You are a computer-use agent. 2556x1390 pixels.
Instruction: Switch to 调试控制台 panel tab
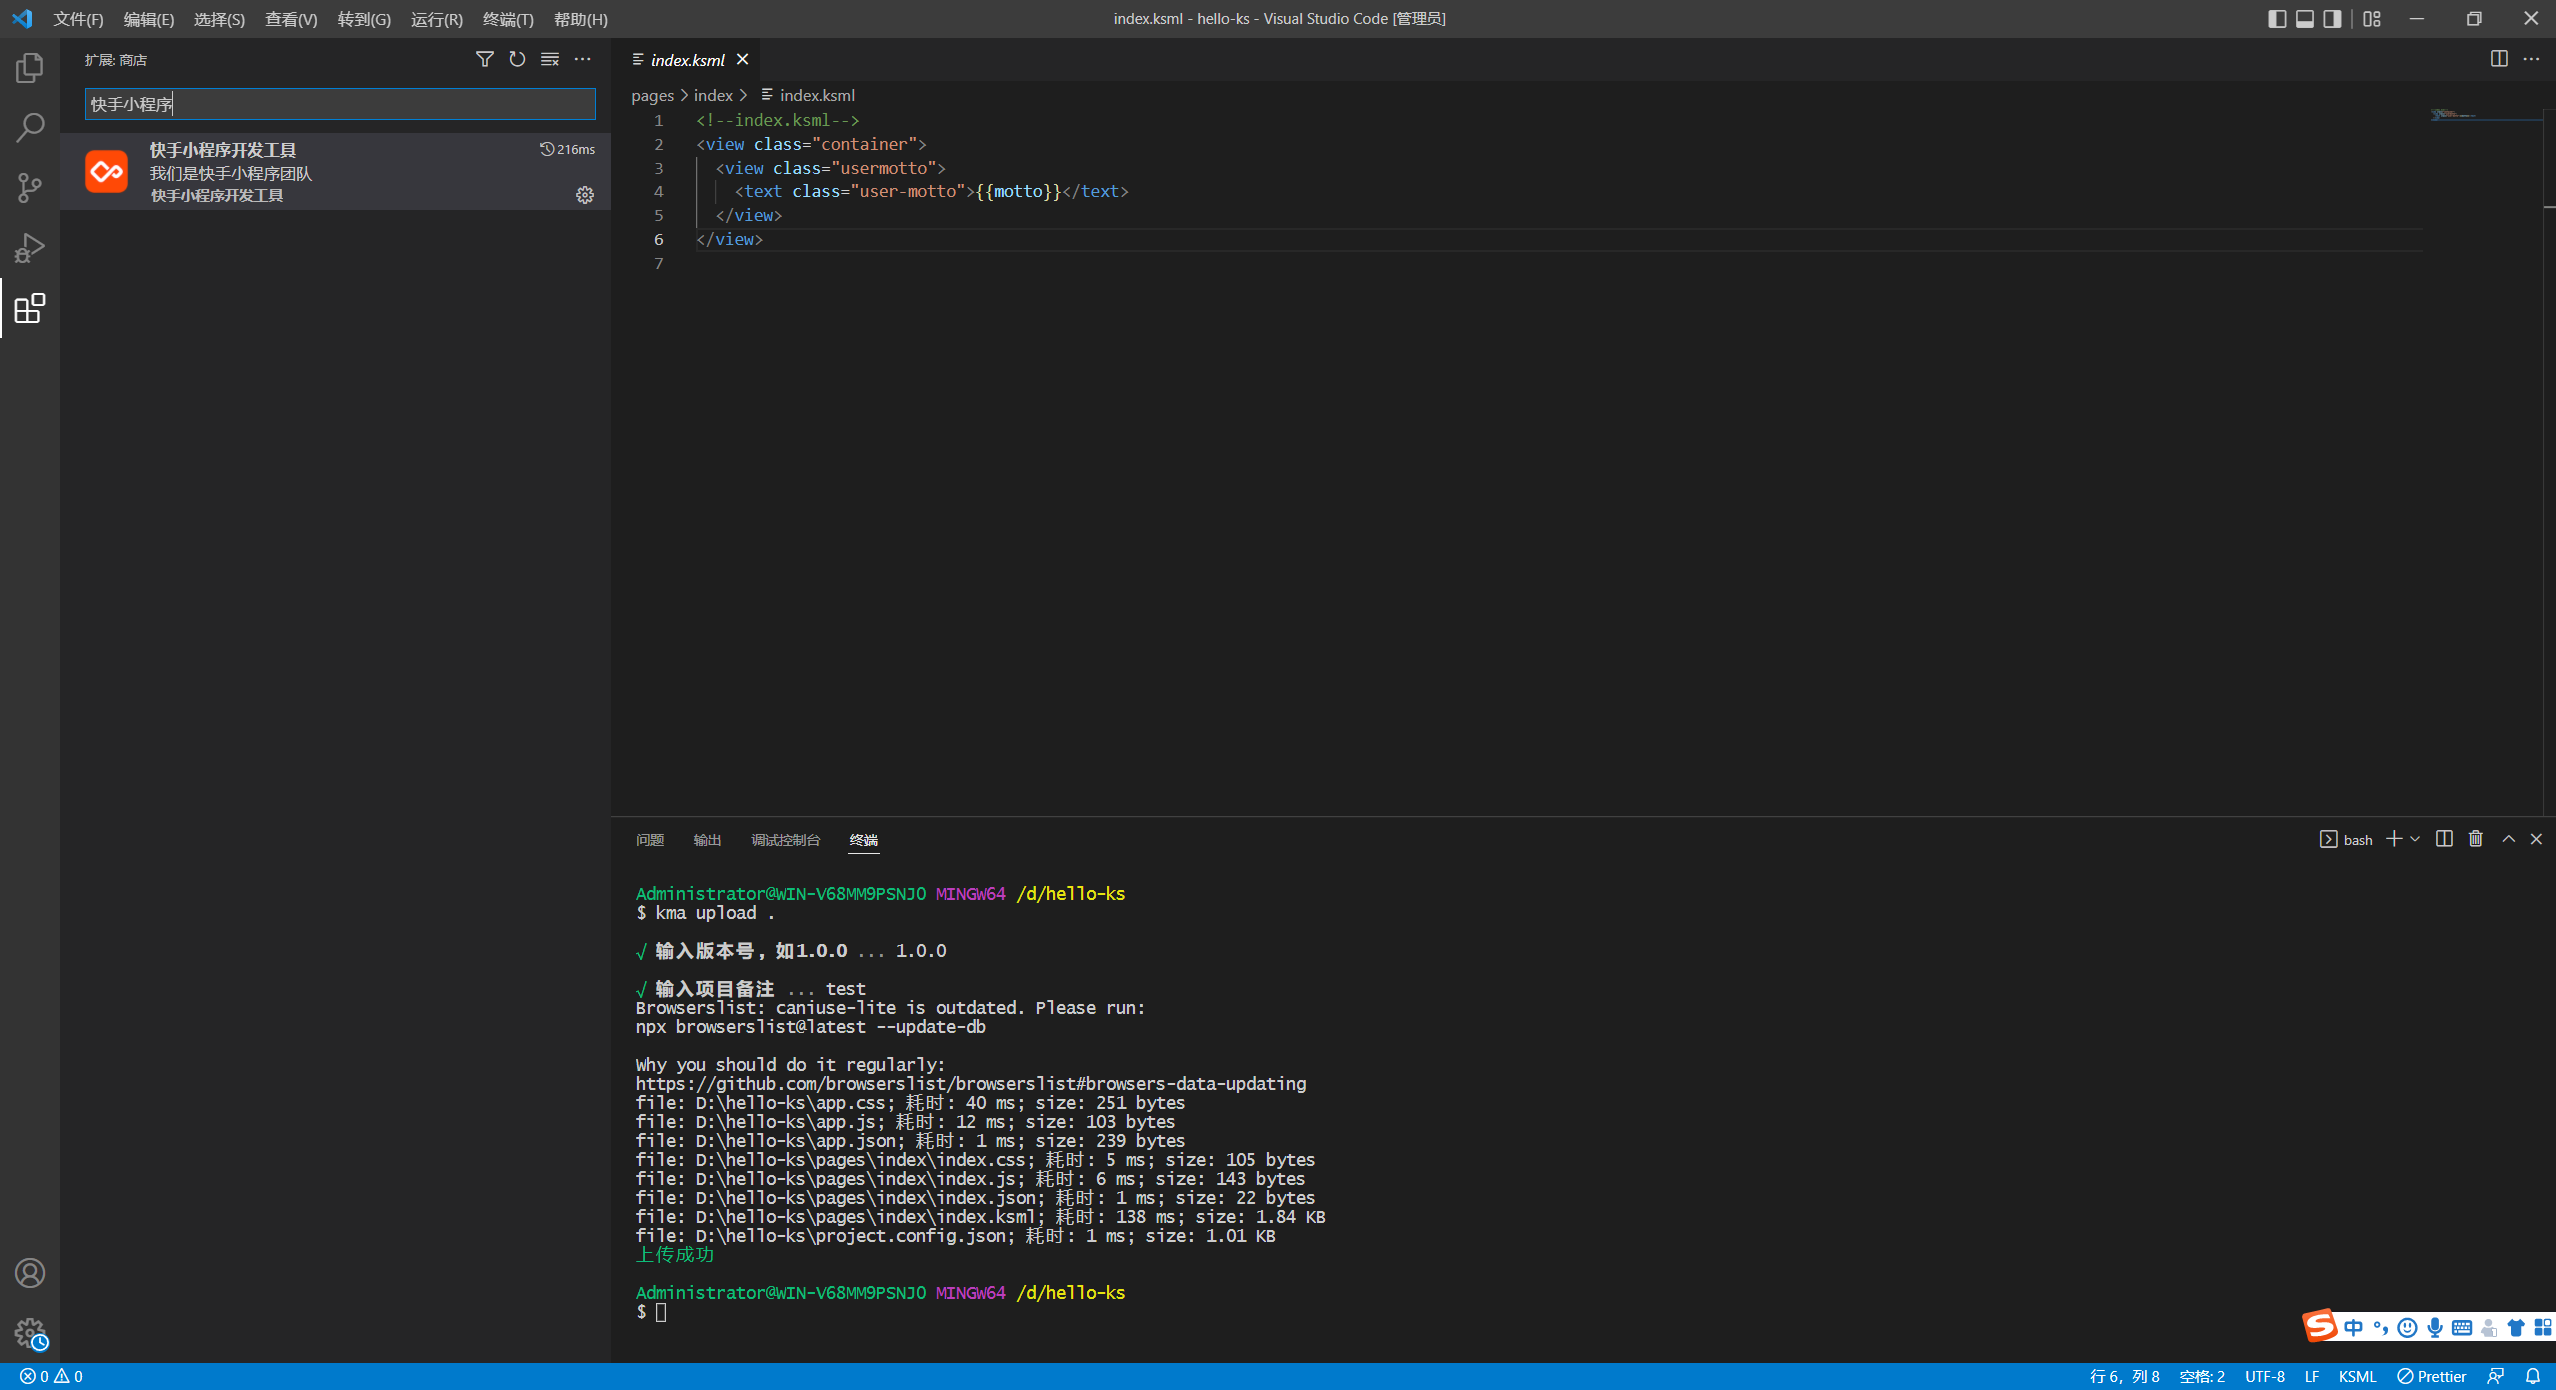[785, 840]
